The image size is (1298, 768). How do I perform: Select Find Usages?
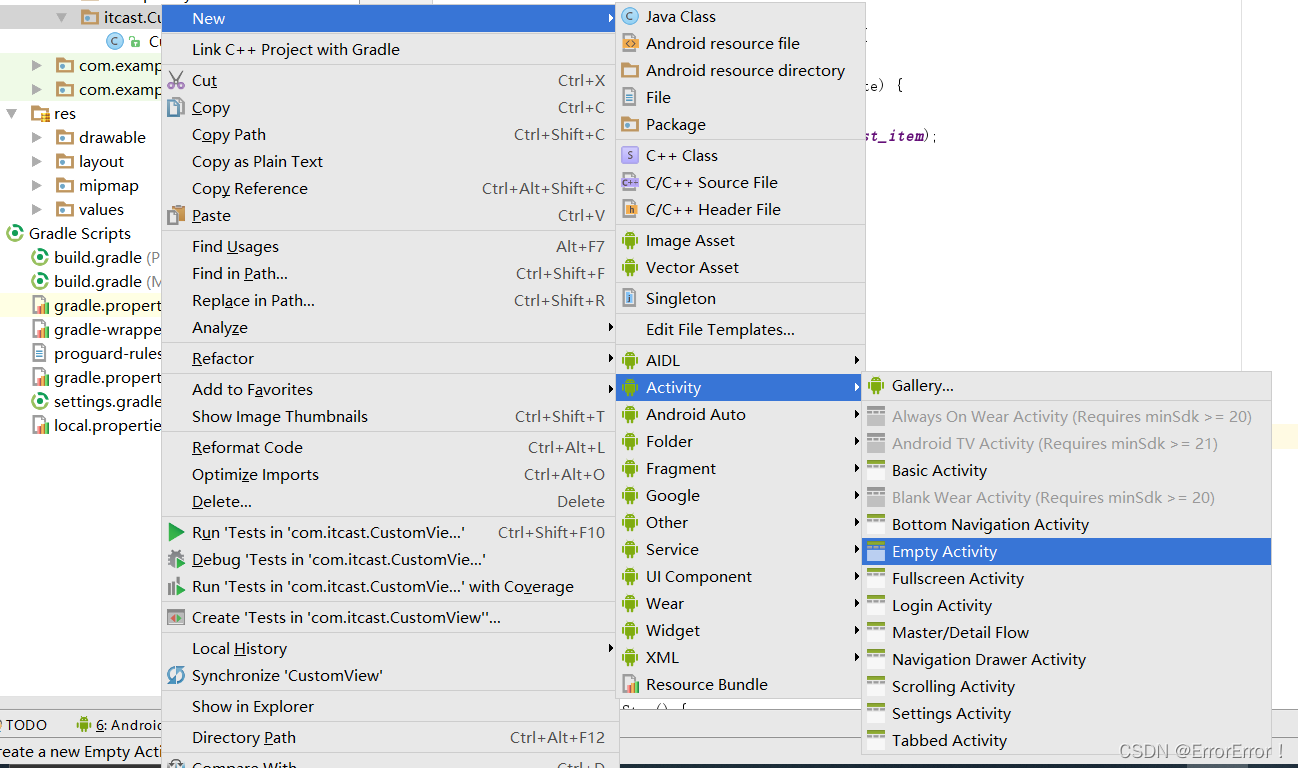tap(390, 246)
